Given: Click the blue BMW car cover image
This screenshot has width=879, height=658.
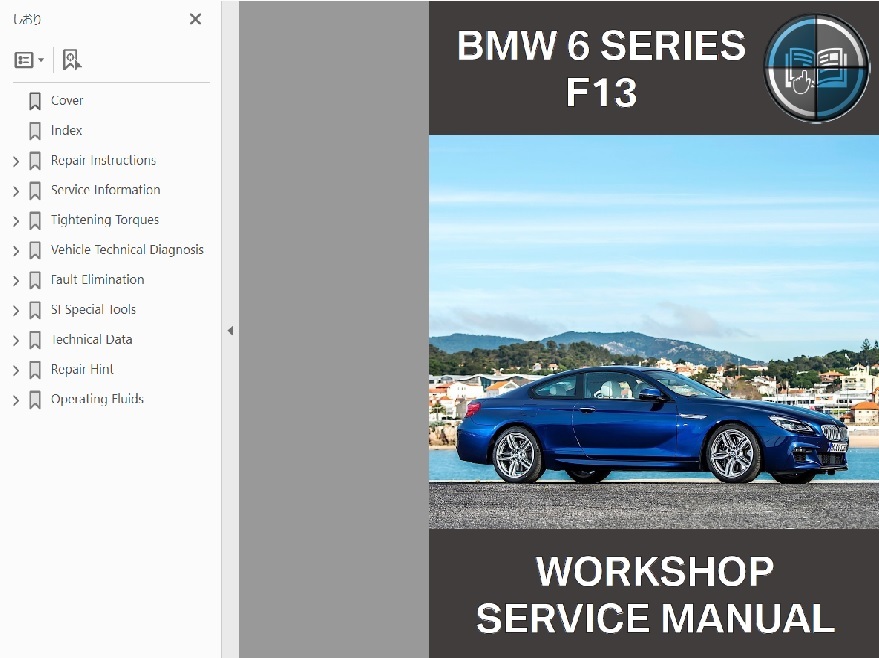Looking at the screenshot, I should (654, 332).
